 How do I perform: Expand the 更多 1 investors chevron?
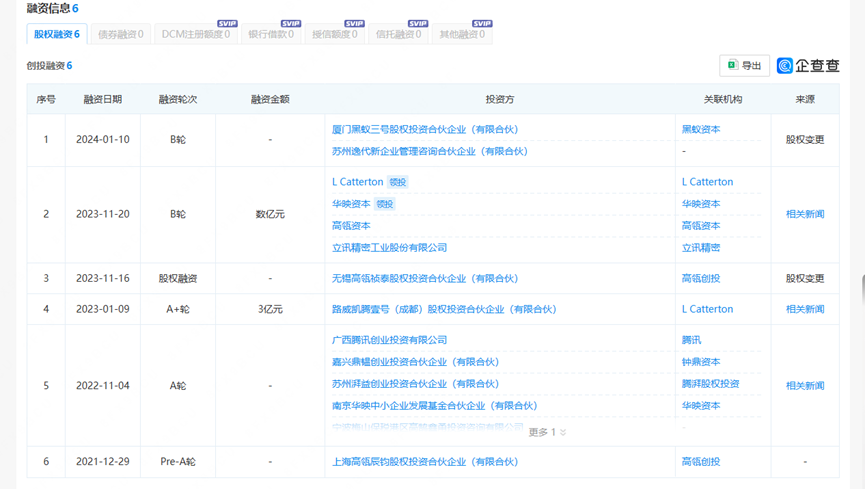(x=563, y=432)
